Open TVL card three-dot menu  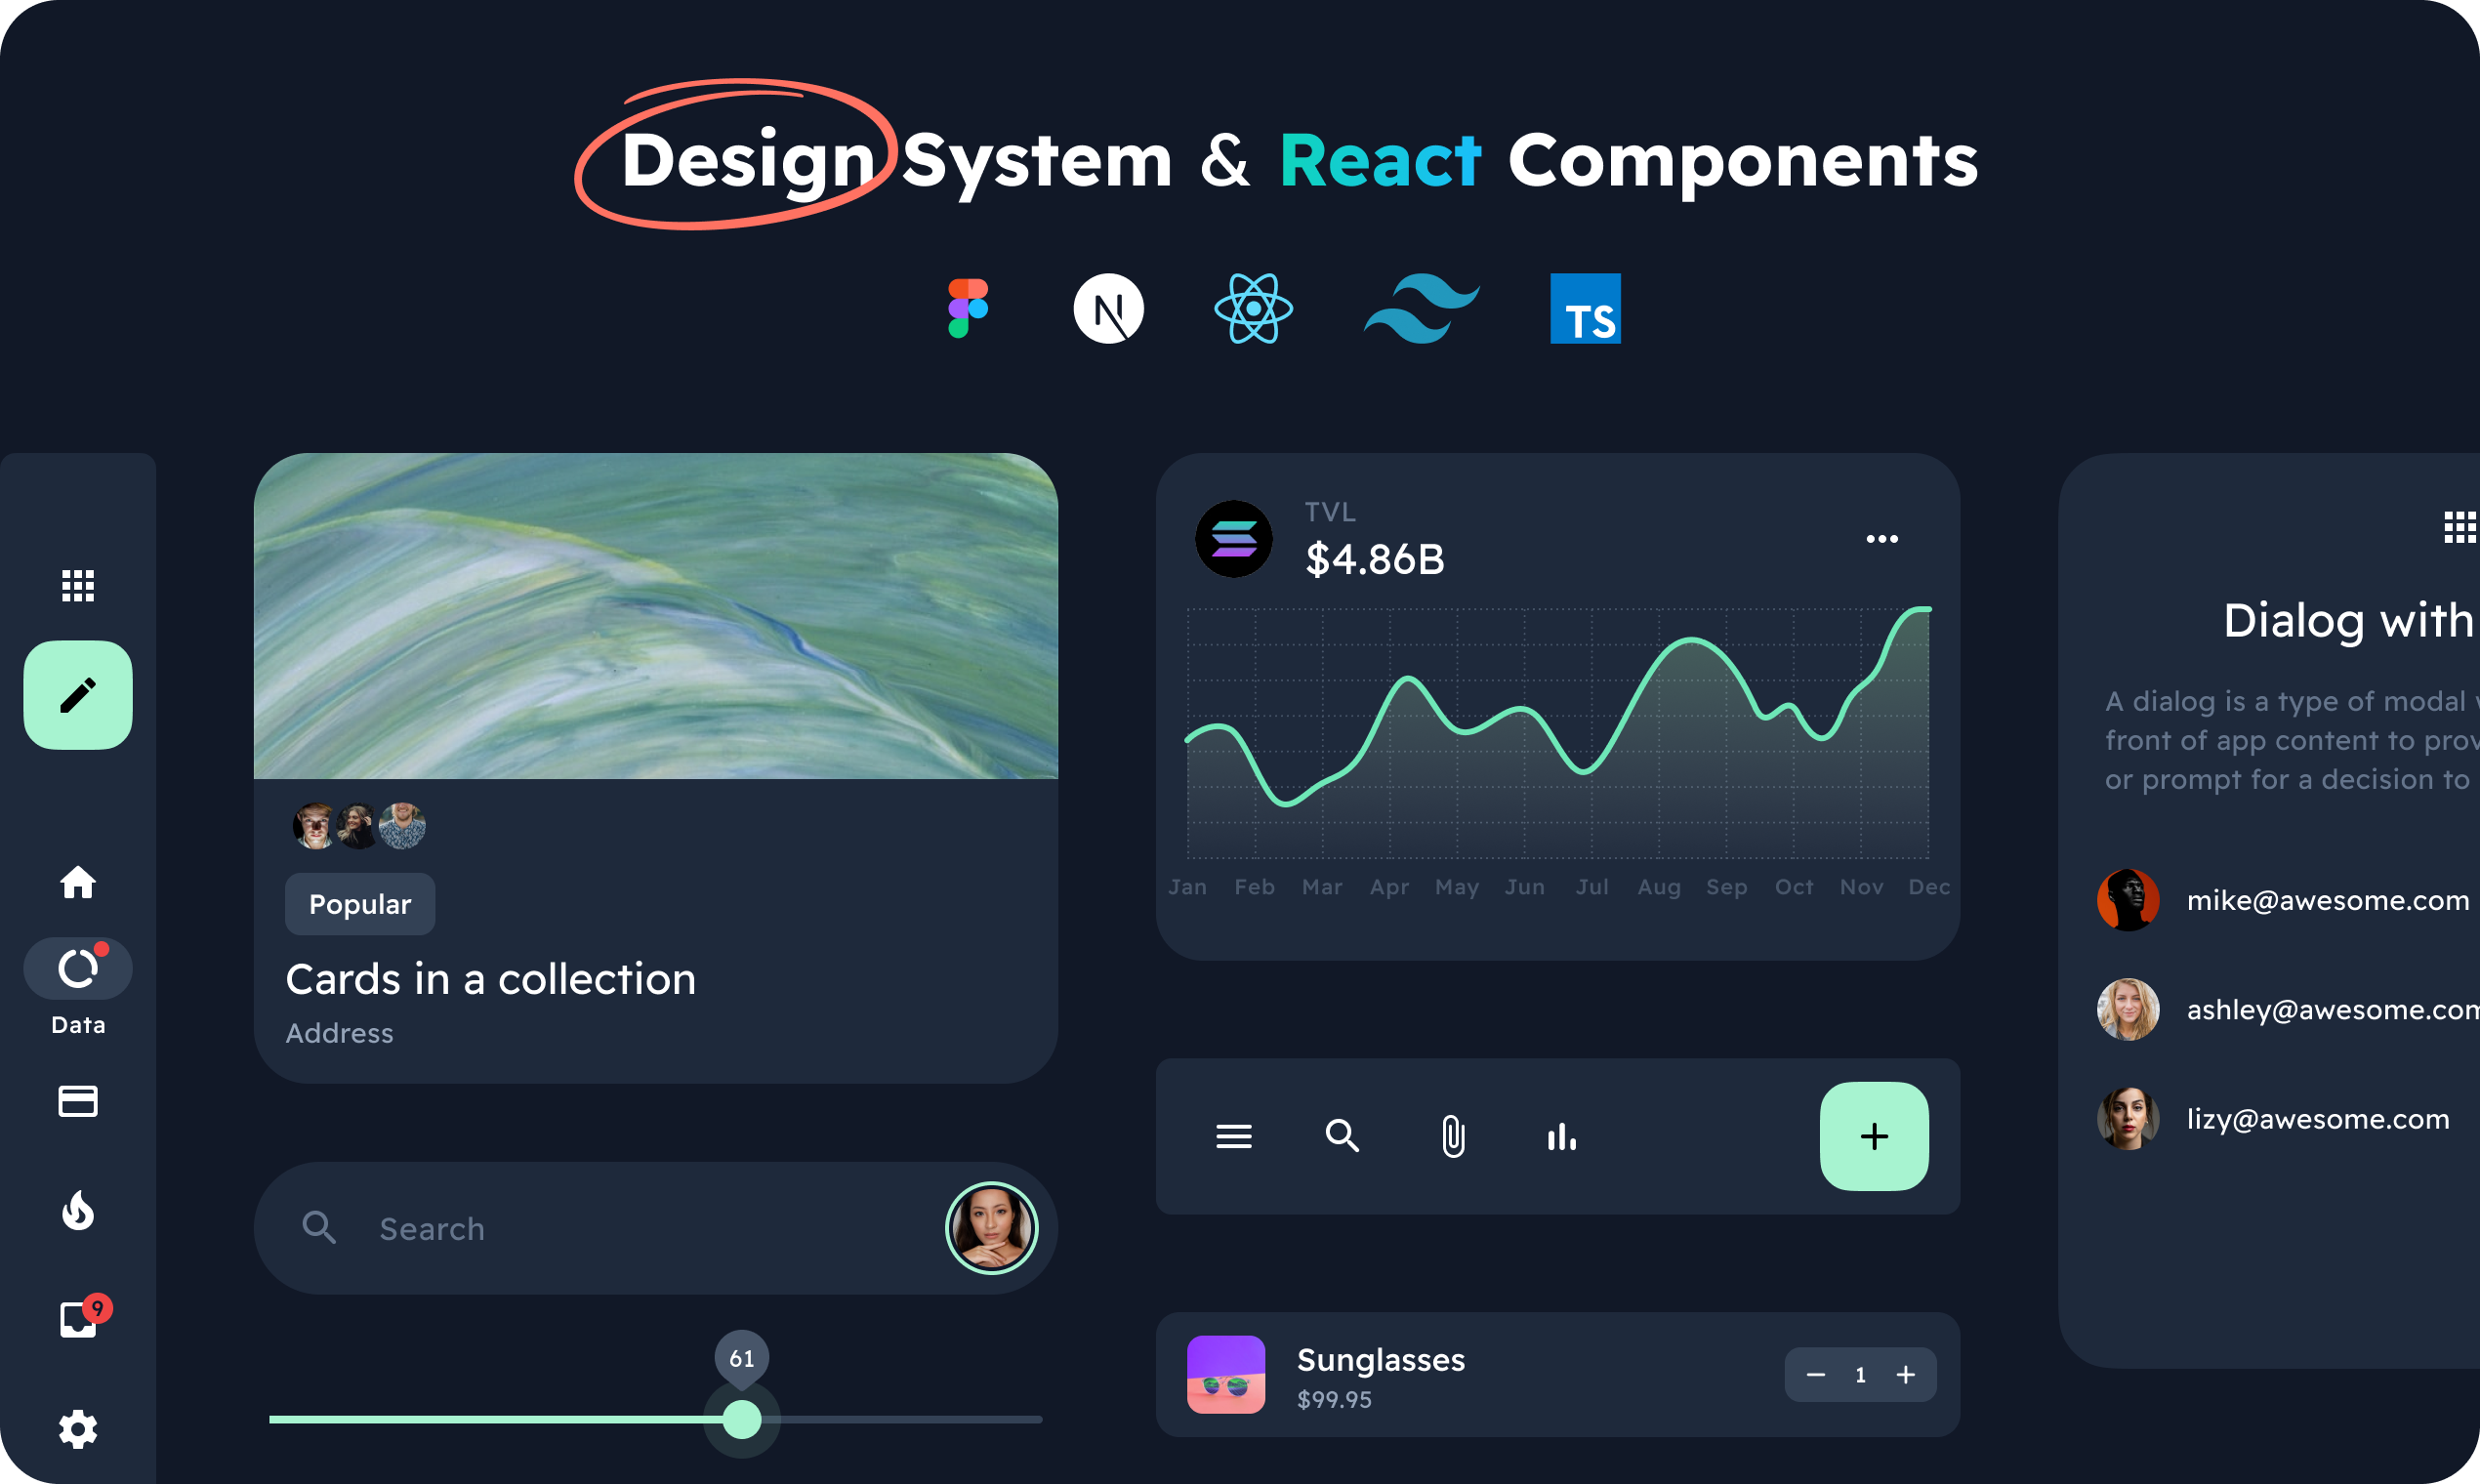click(x=1881, y=539)
